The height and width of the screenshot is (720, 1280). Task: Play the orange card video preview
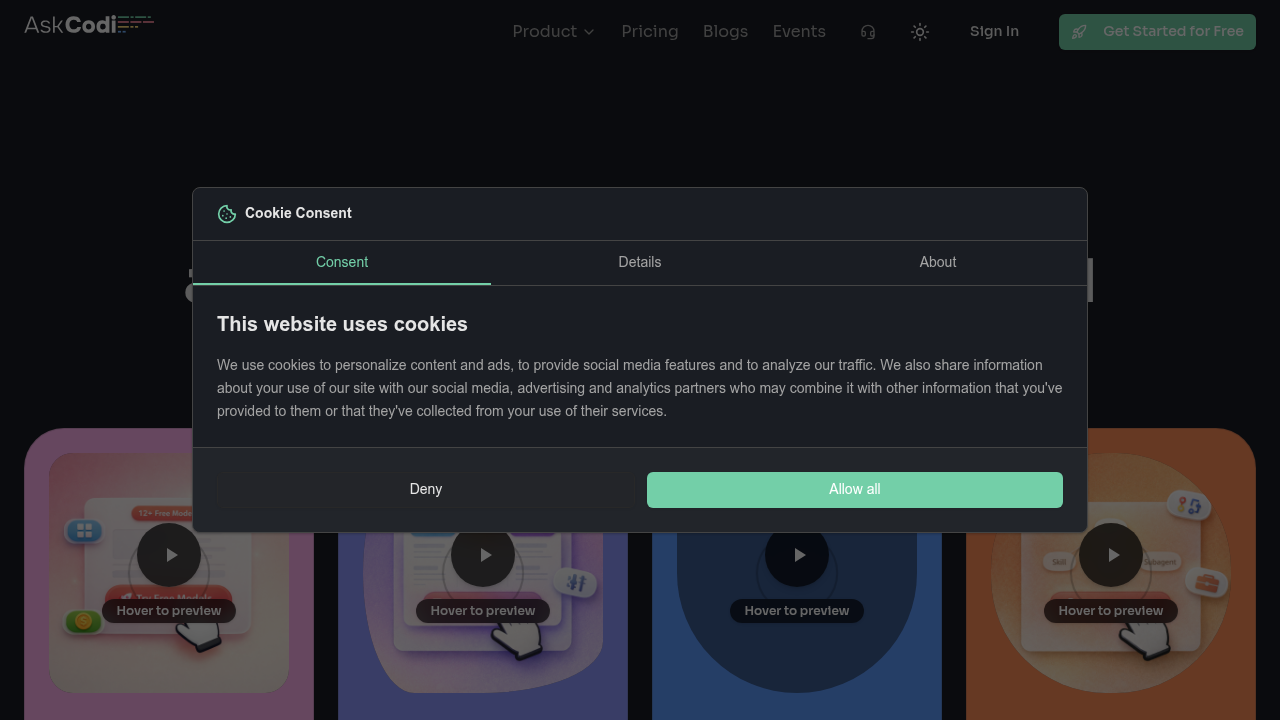pyautogui.click(x=1111, y=555)
